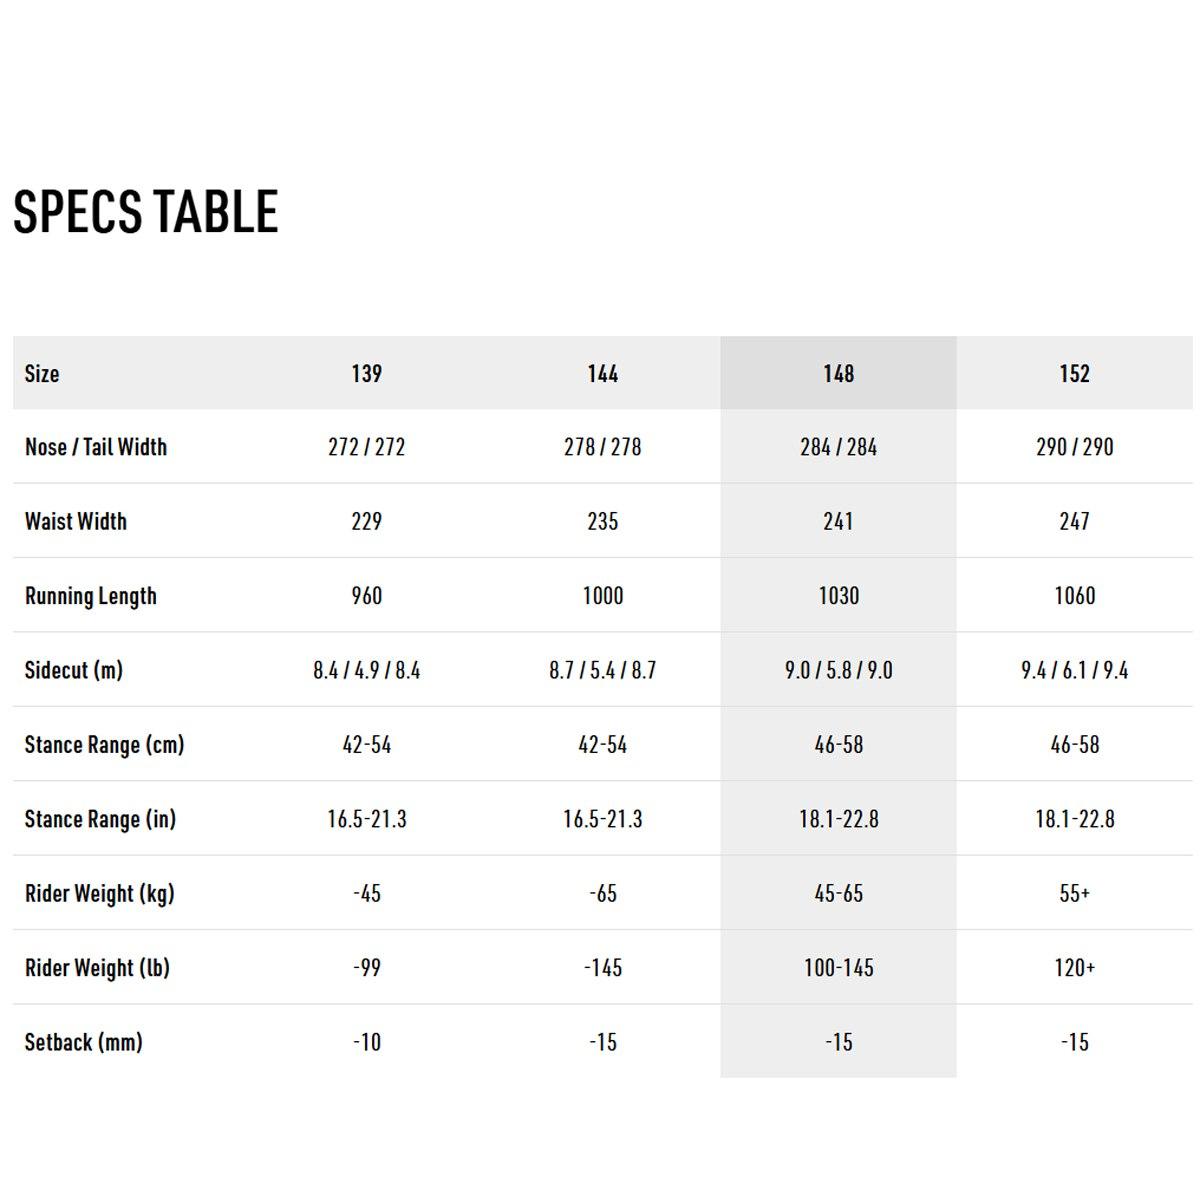Image resolution: width=1200 pixels, height=1200 pixels.
Task: Click the 241 waist width value
Action: (x=838, y=521)
